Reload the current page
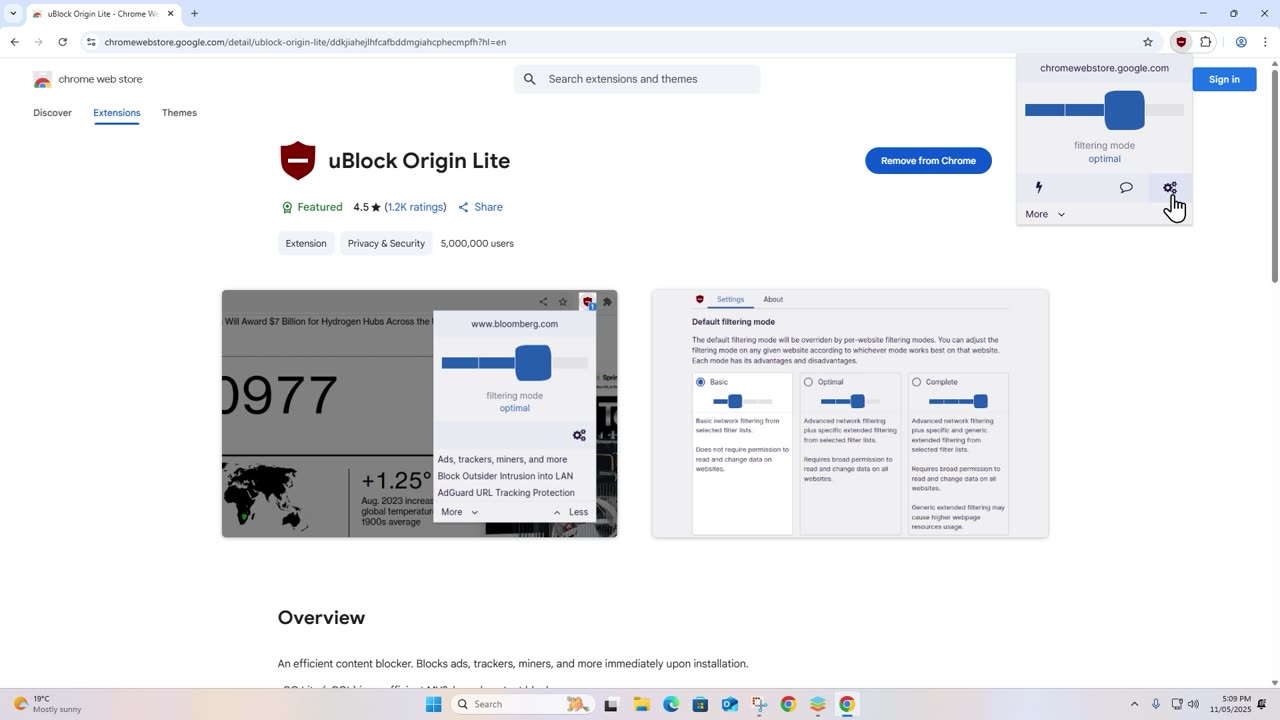Viewport: 1280px width, 720px height. click(62, 42)
